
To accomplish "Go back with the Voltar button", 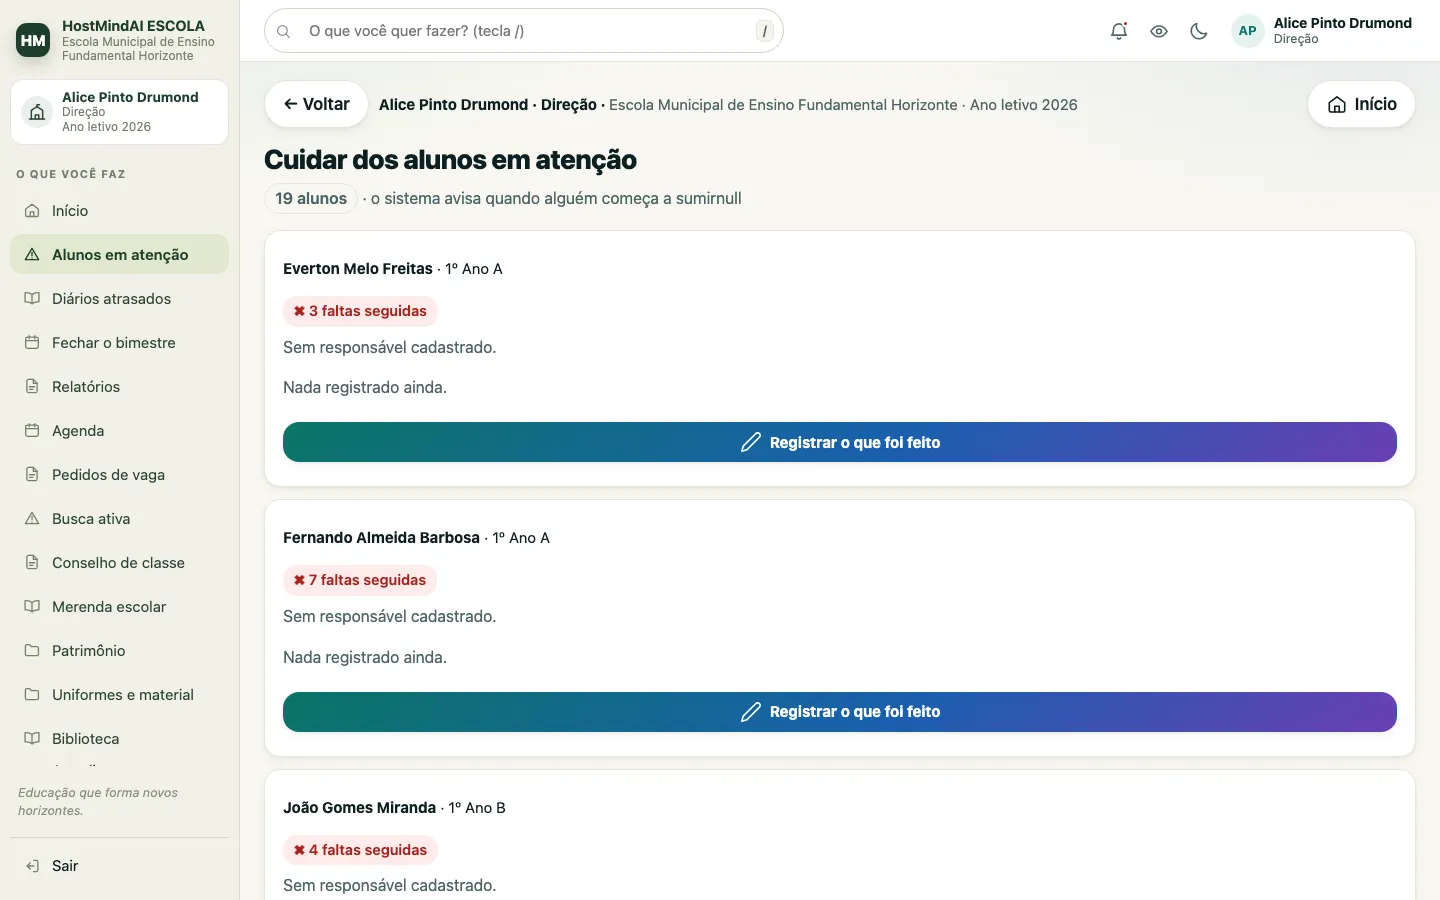I will [x=316, y=104].
